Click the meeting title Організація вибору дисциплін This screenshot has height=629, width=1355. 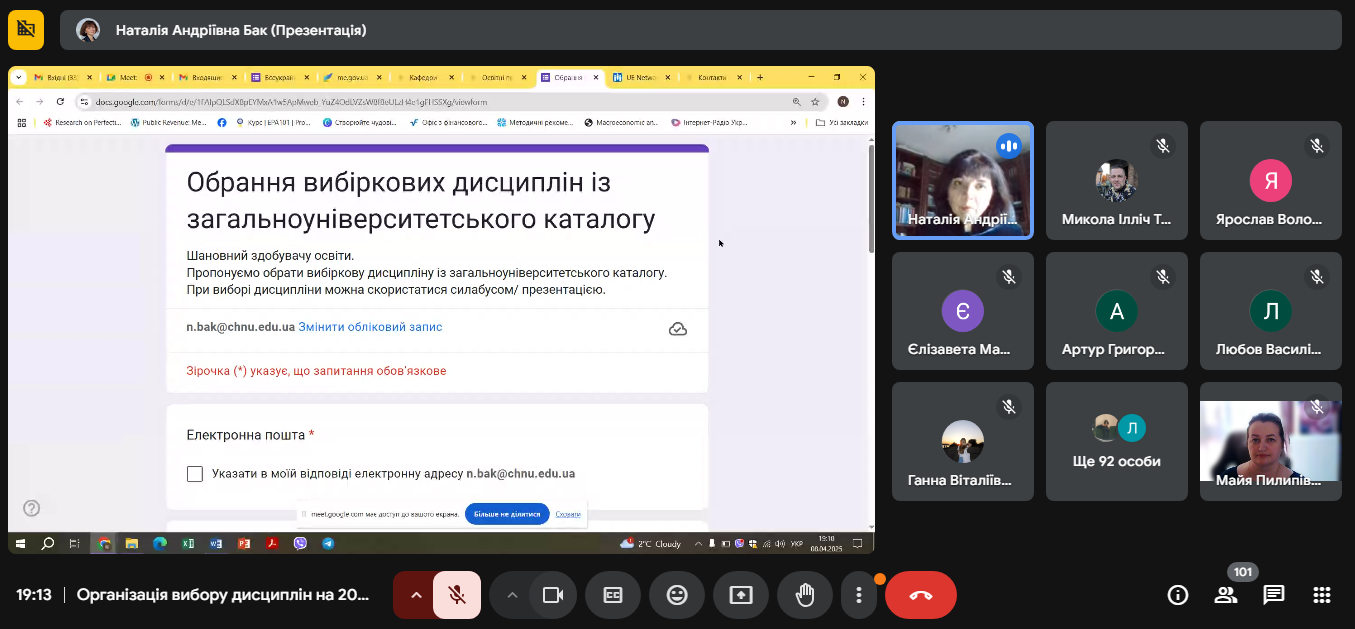[223, 595]
